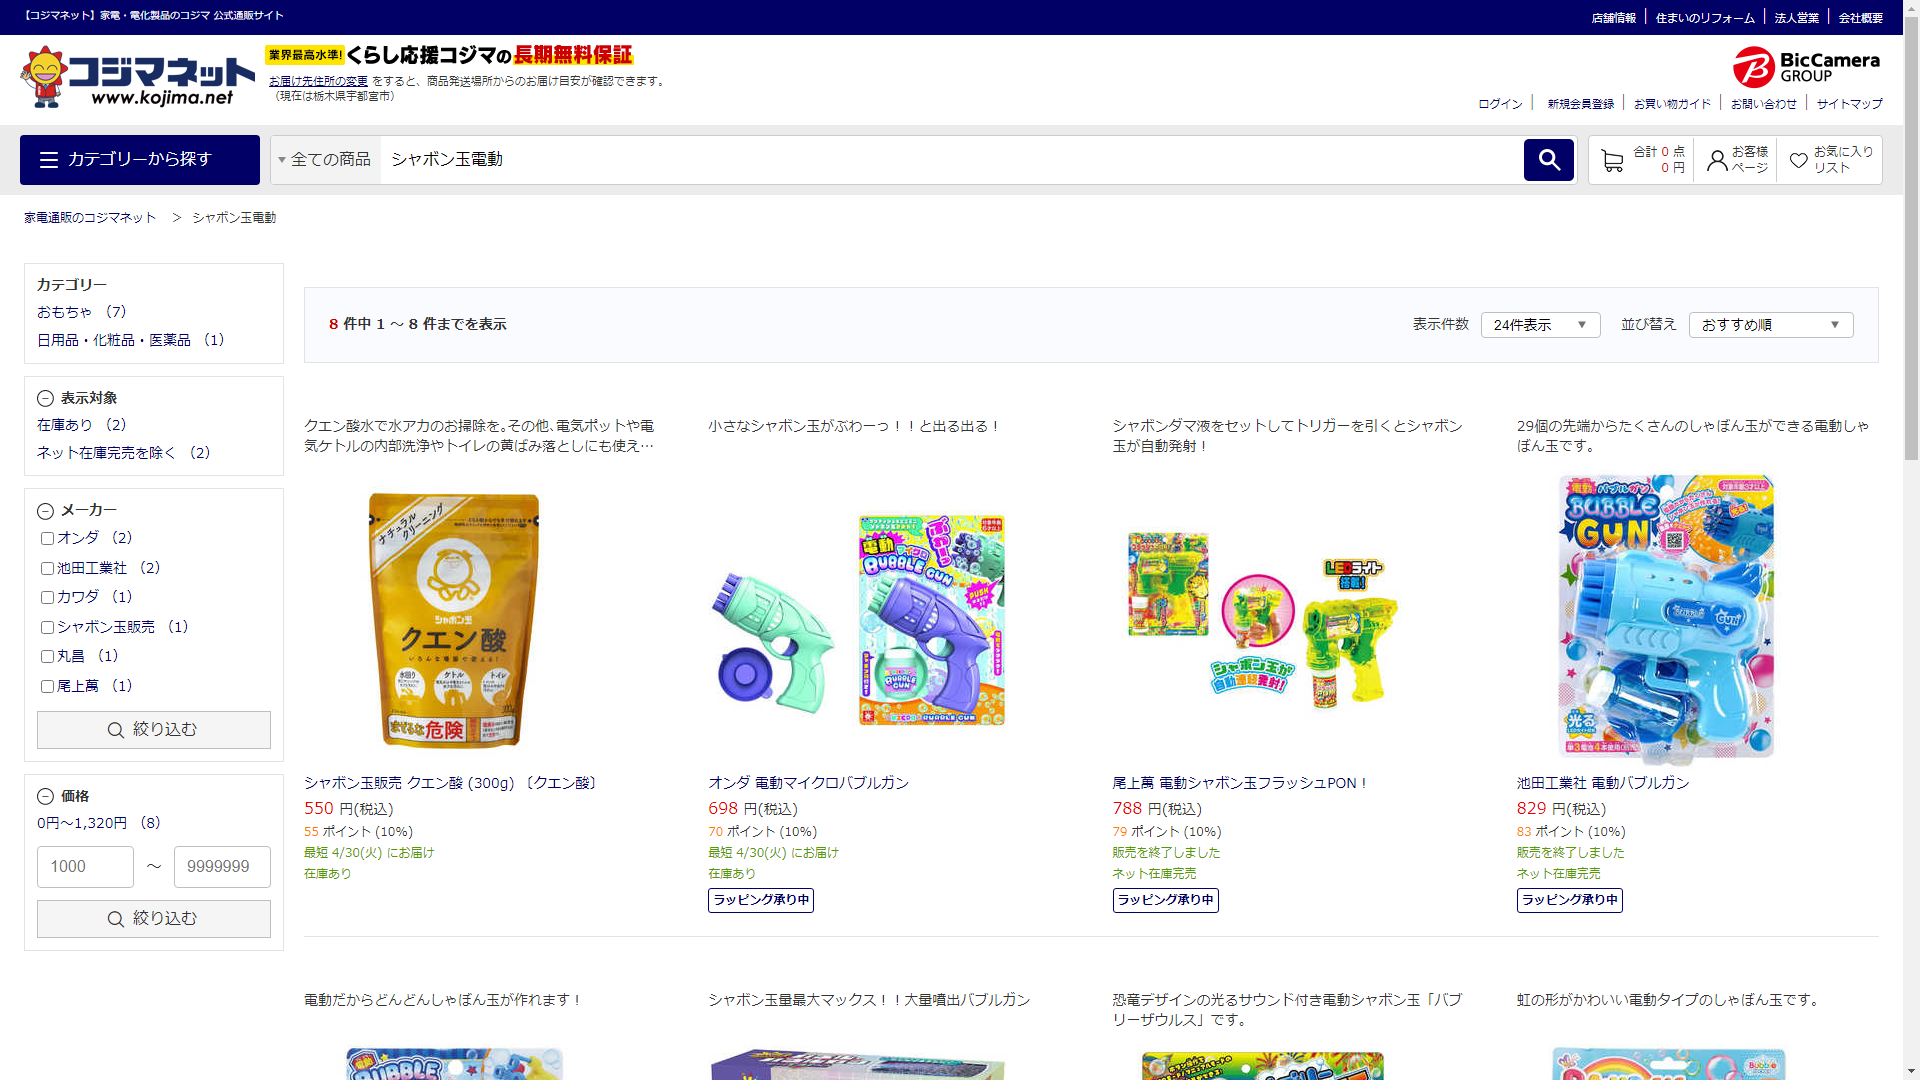Click the minimum price input field
This screenshot has width=1920, height=1080.
pos(85,867)
